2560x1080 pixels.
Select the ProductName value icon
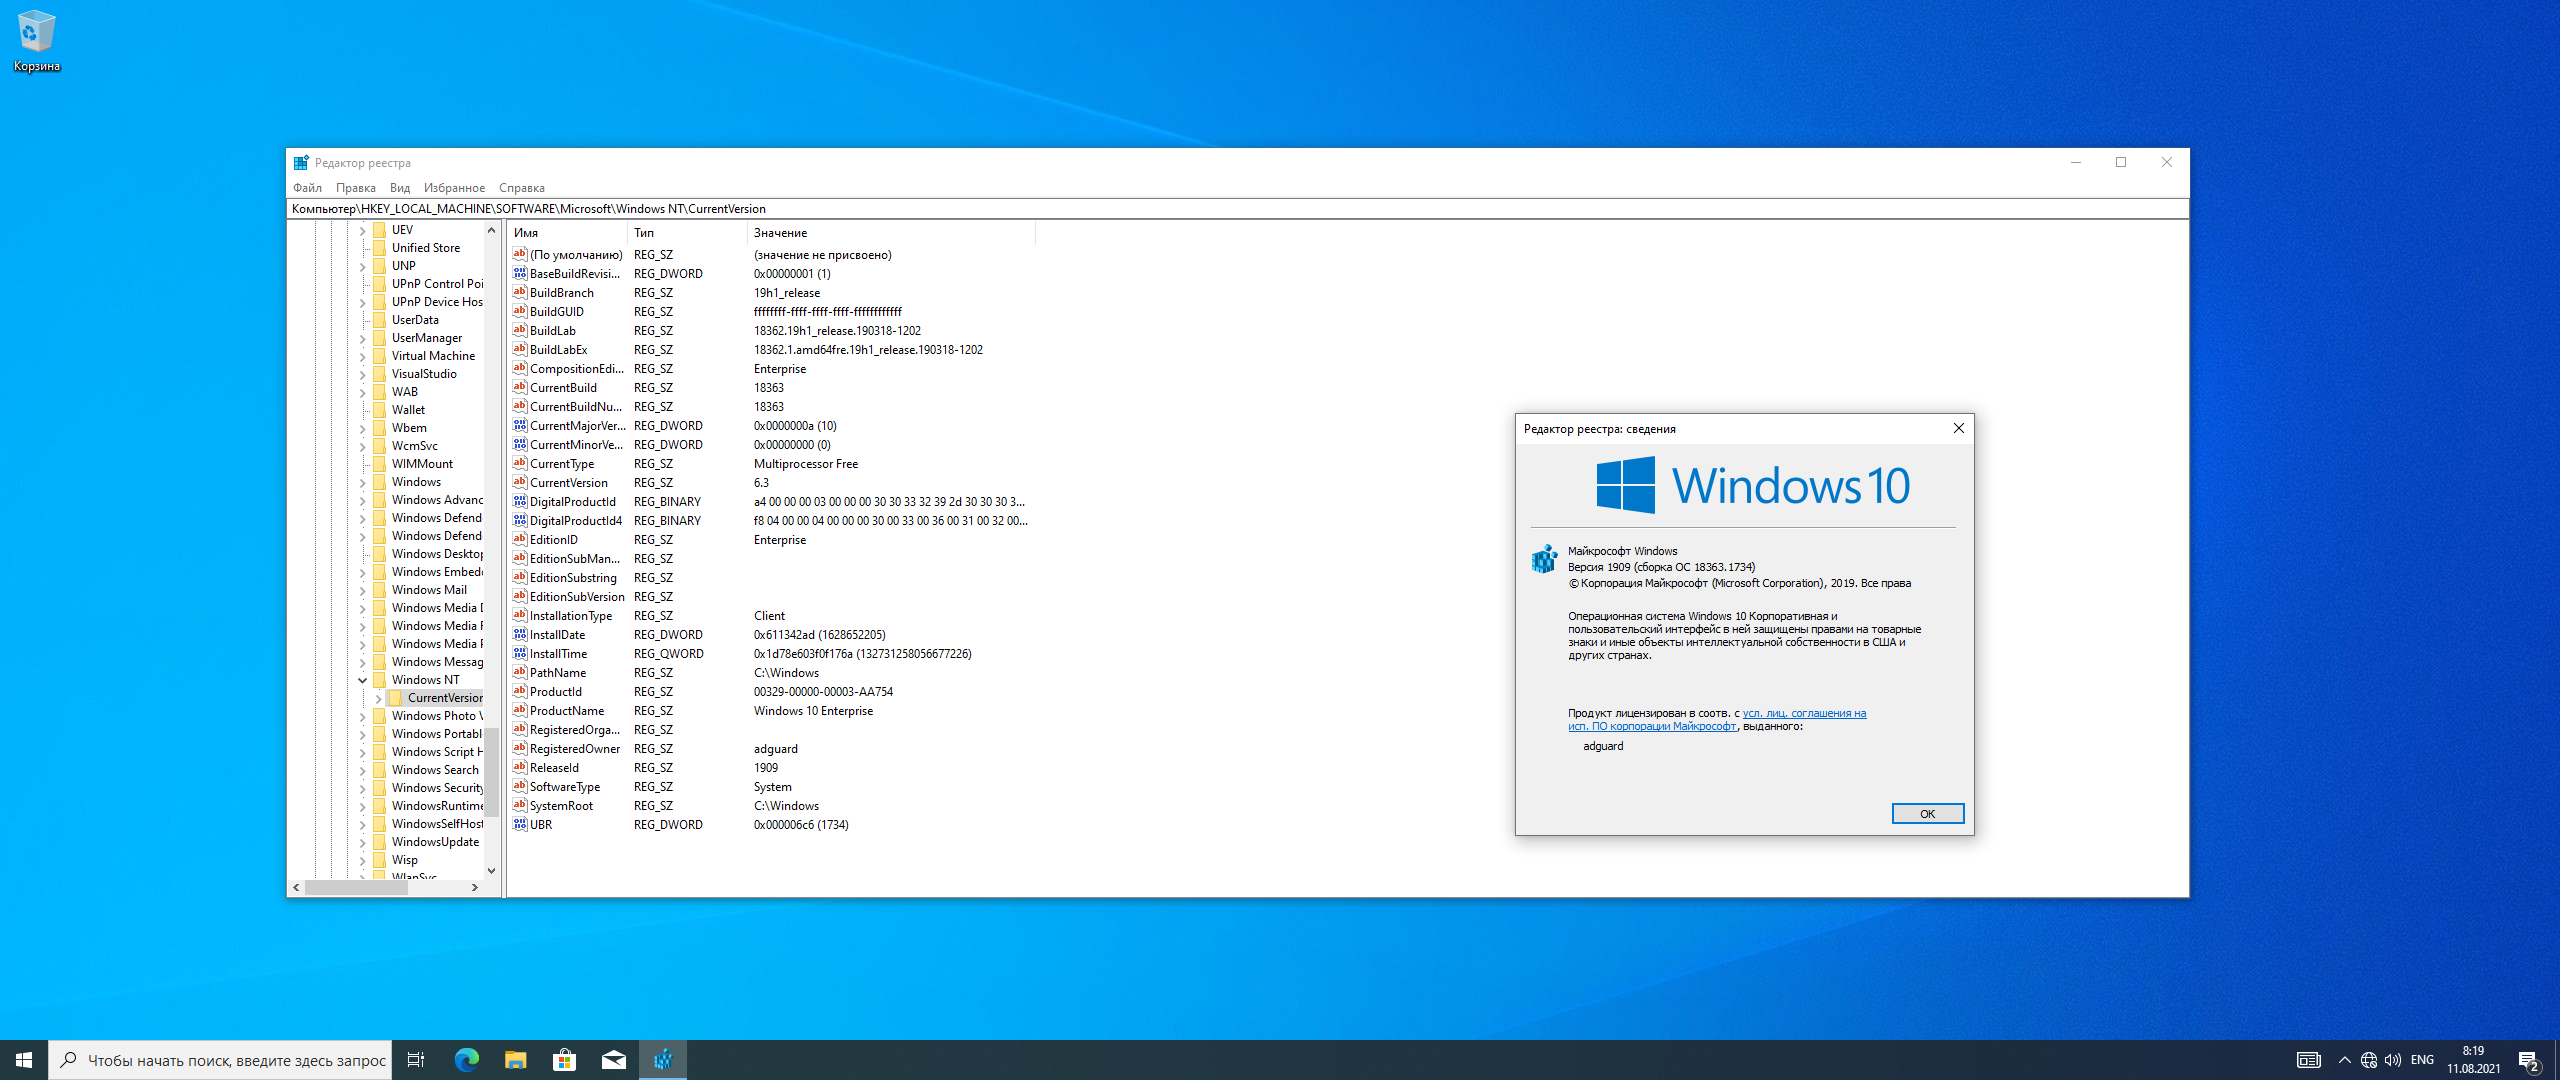(520, 711)
